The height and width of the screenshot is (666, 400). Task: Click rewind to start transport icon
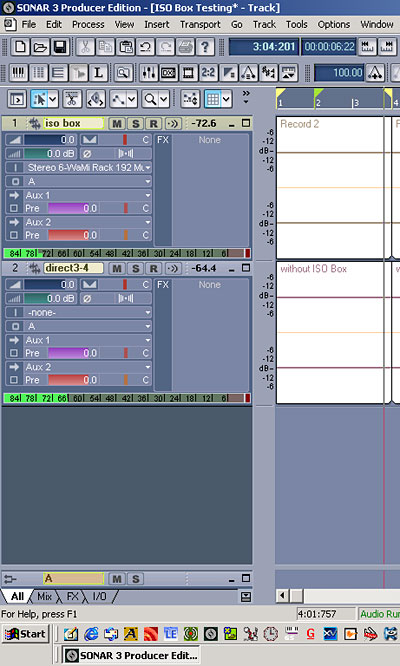367,47
